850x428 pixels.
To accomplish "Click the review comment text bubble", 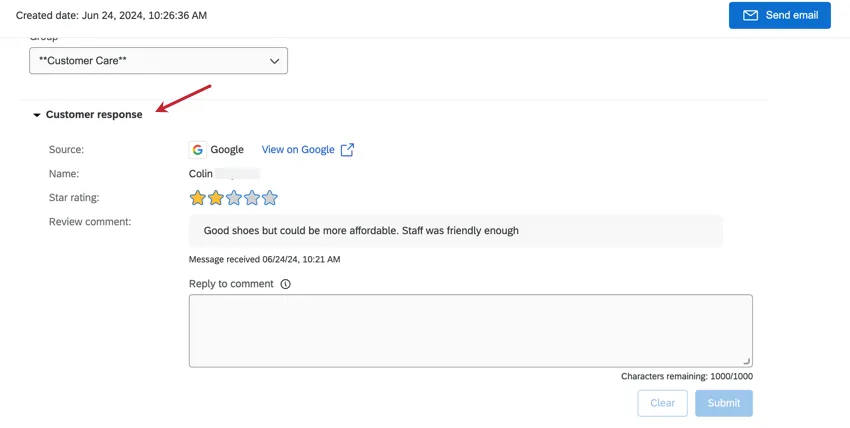I will [x=455, y=231].
